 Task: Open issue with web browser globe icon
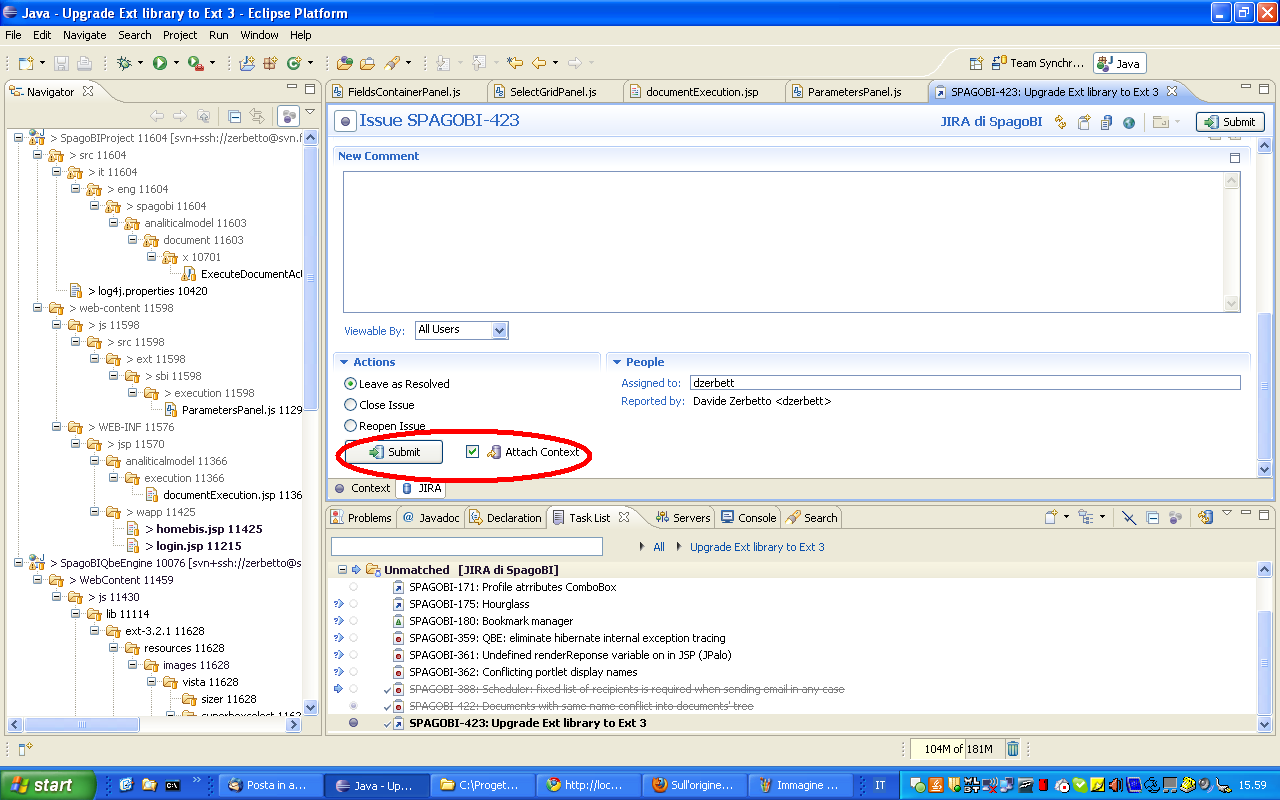pos(1129,122)
